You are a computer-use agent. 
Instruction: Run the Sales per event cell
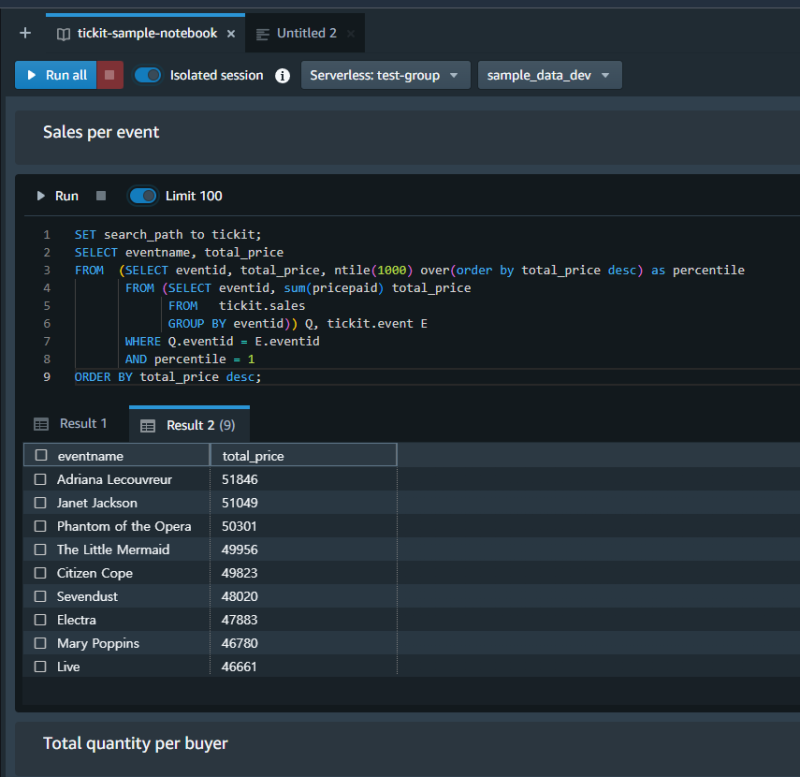pos(57,196)
